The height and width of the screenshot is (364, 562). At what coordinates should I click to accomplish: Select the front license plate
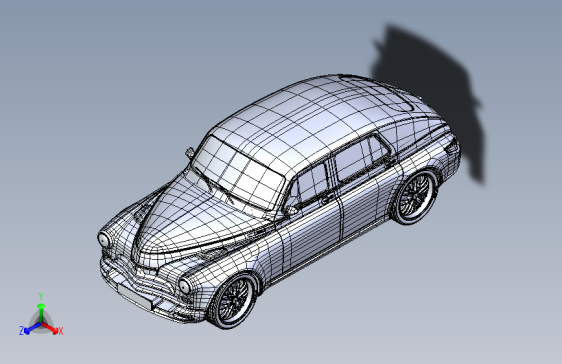tap(135, 297)
